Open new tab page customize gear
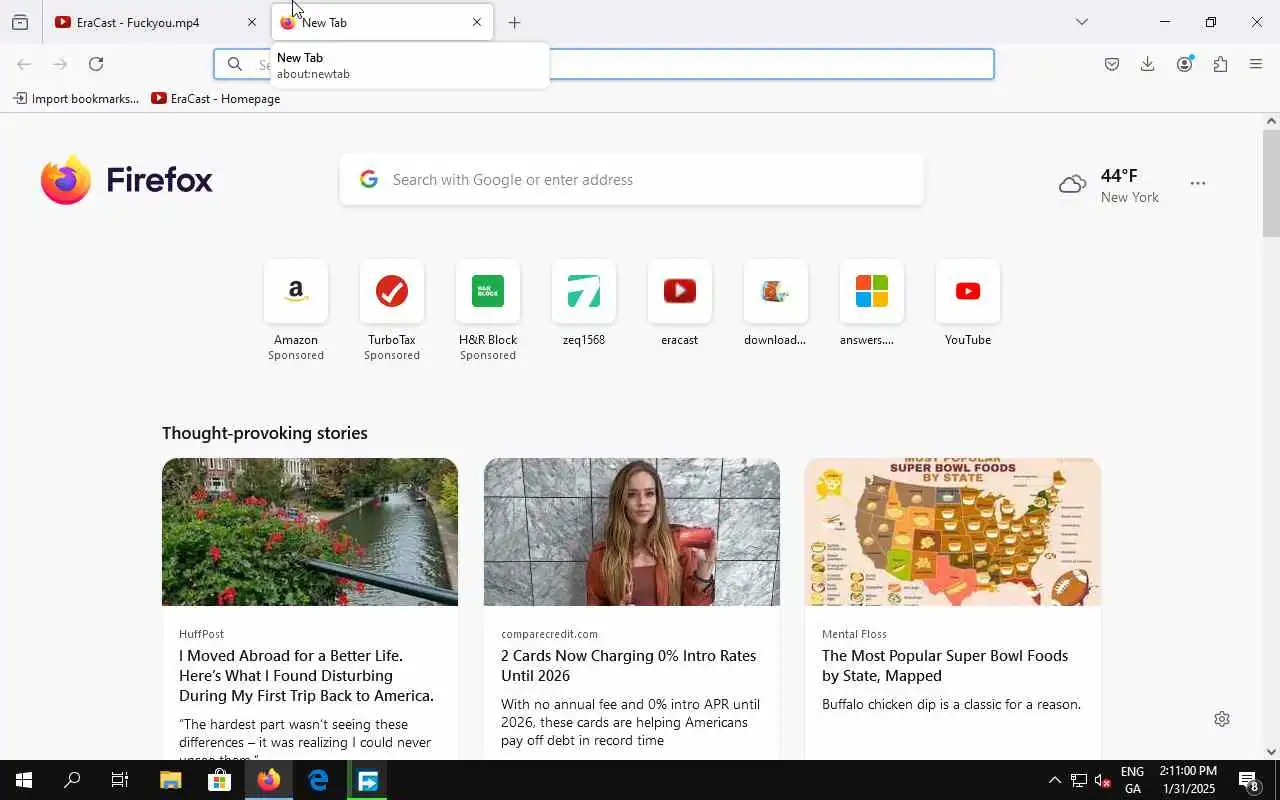The height and width of the screenshot is (800, 1280). [1221, 719]
